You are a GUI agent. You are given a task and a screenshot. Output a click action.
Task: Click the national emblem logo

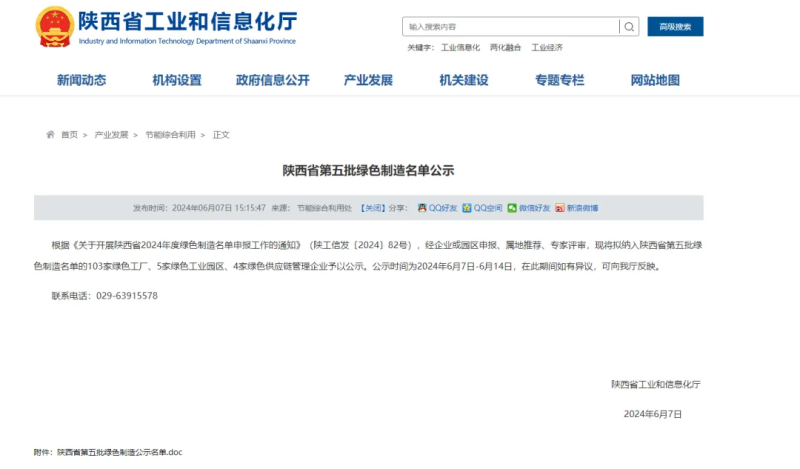(53, 27)
